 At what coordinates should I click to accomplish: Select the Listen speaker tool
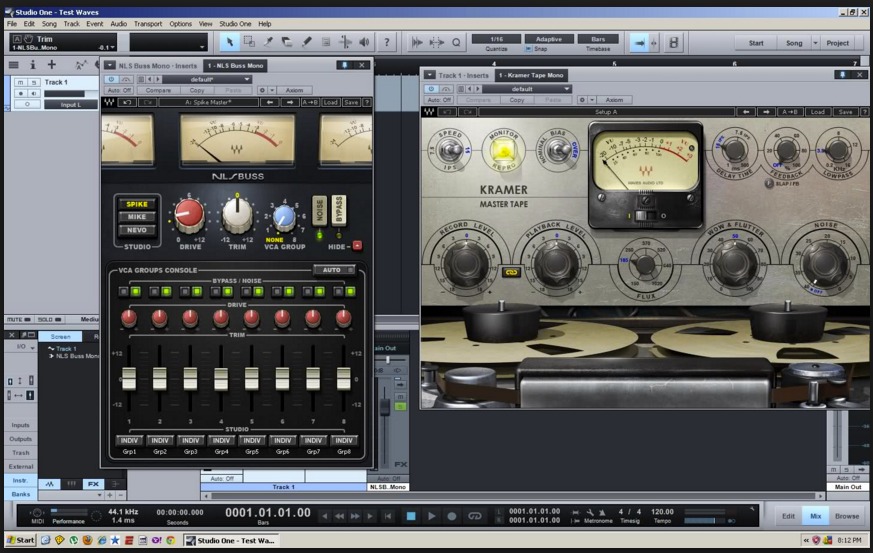(364, 42)
